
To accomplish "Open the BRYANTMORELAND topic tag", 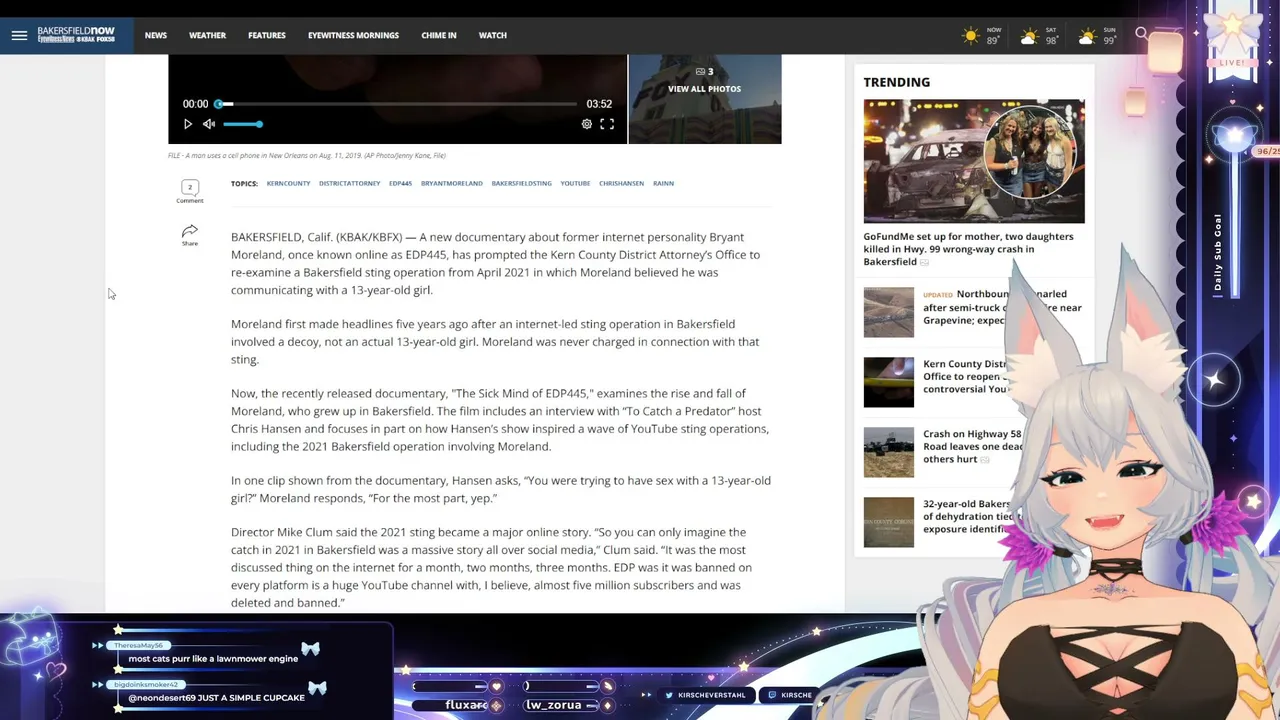I will click(451, 183).
